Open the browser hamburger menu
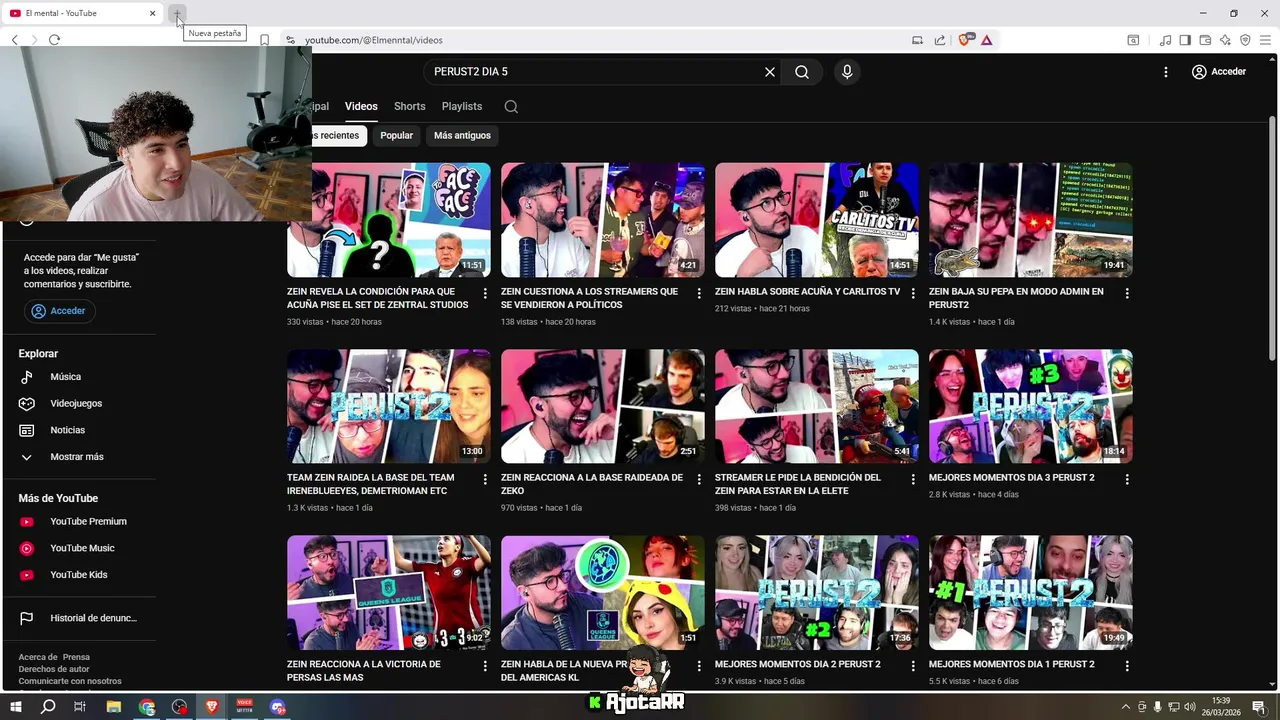 1265,40
